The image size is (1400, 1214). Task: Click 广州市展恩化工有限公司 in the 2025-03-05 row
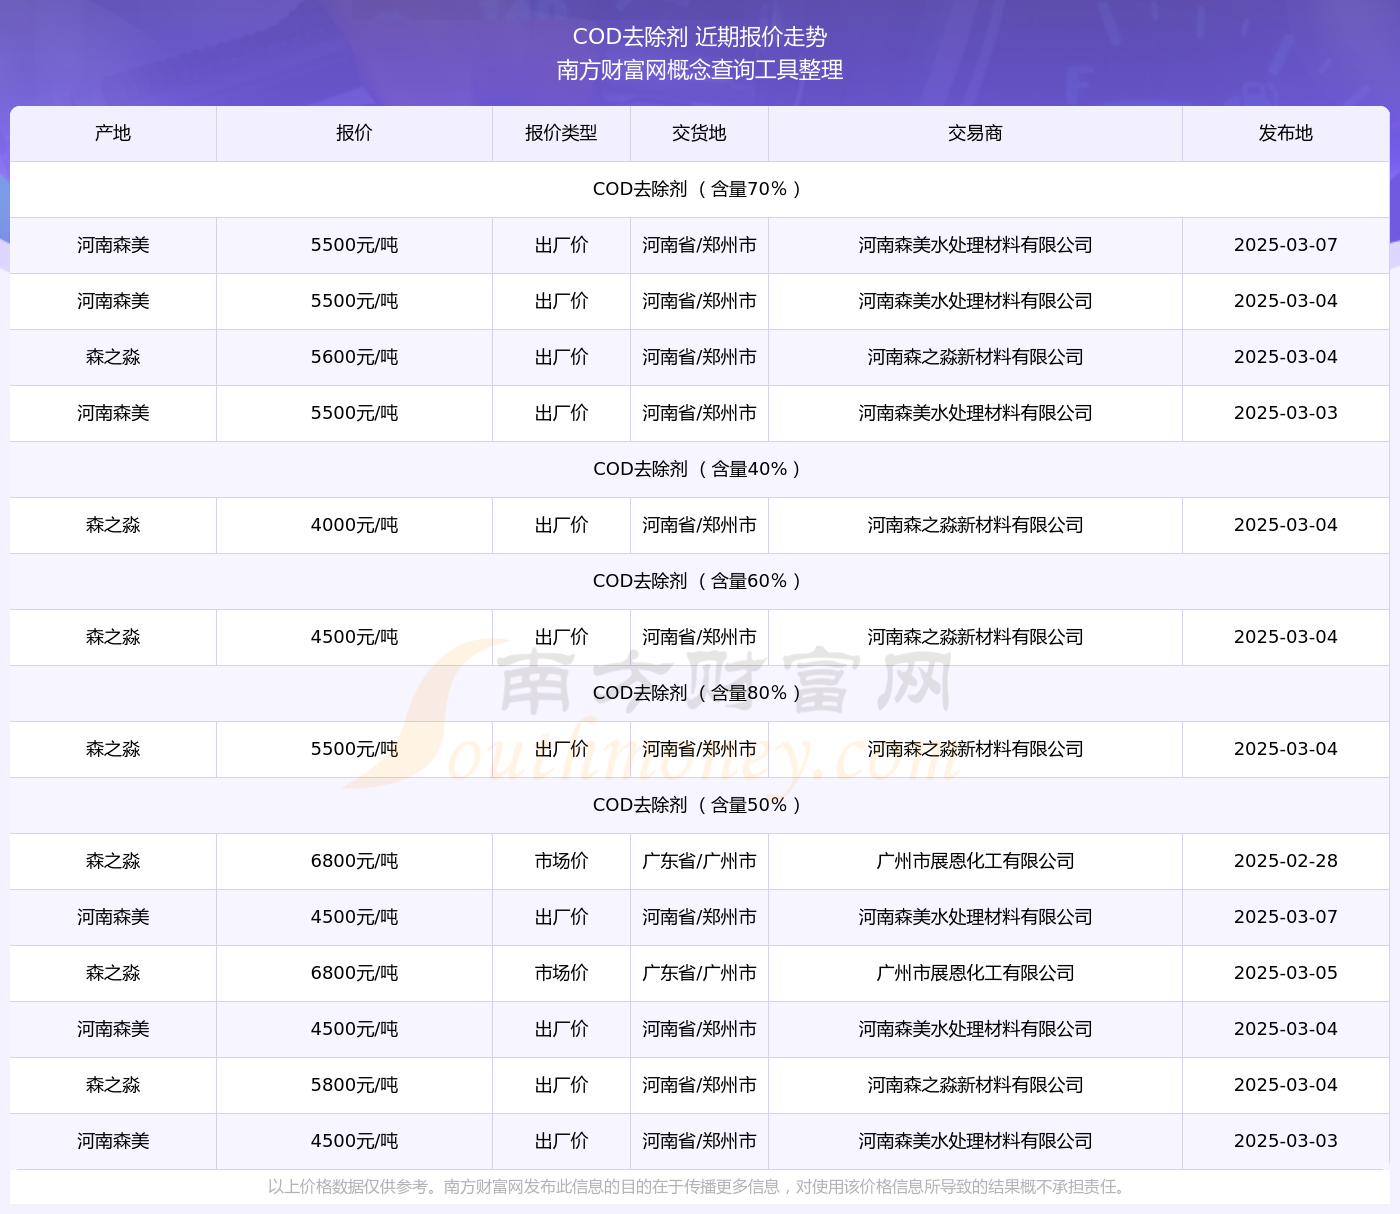[x=975, y=973]
